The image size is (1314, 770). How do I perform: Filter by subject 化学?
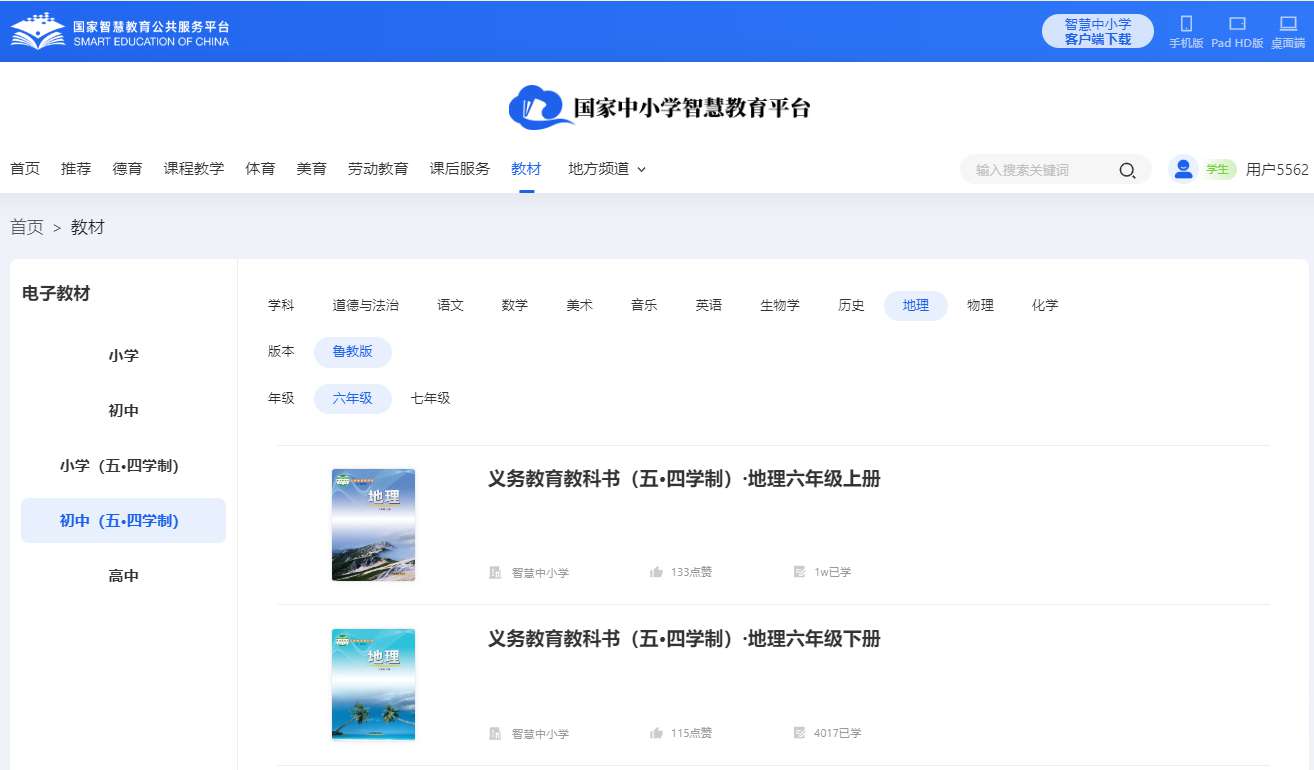(1045, 305)
